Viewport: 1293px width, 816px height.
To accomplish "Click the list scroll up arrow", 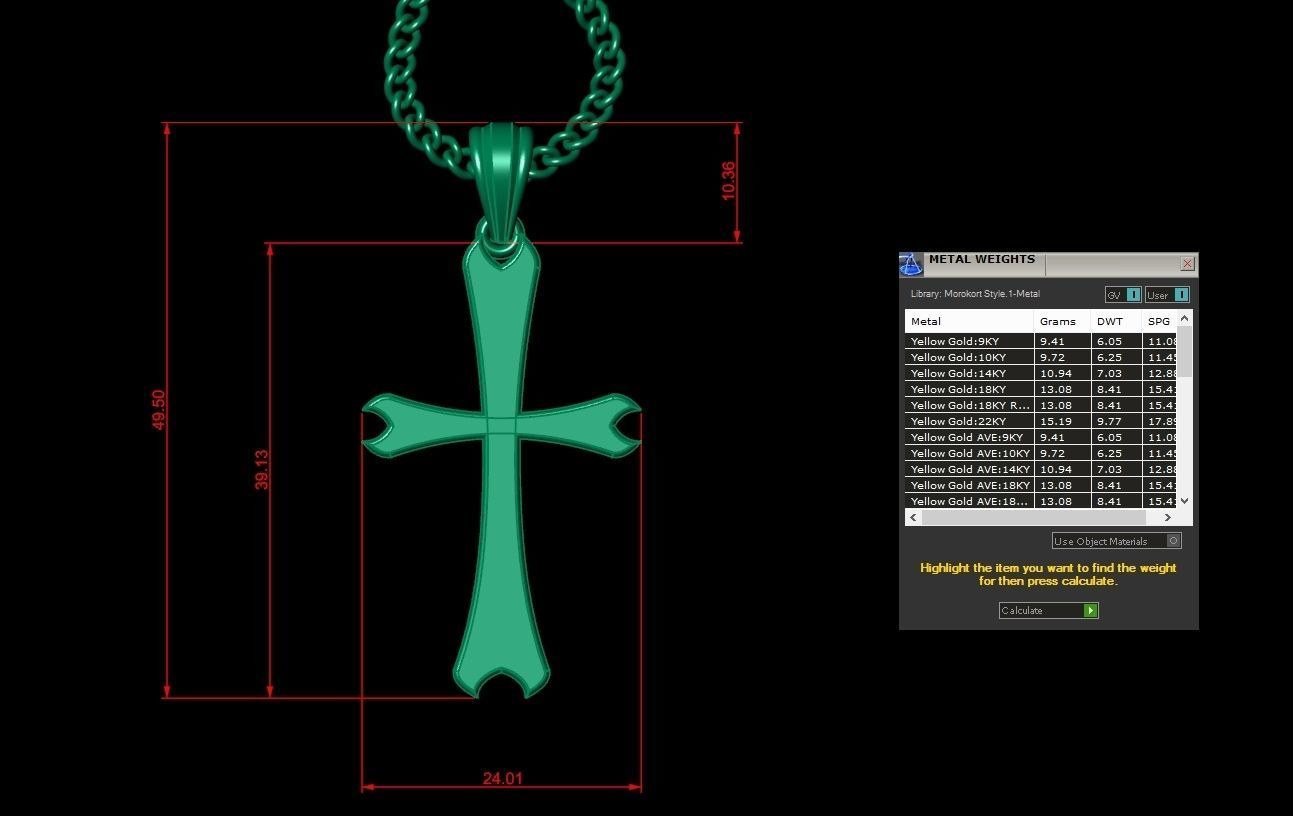I will pyautogui.click(x=1184, y=318).
